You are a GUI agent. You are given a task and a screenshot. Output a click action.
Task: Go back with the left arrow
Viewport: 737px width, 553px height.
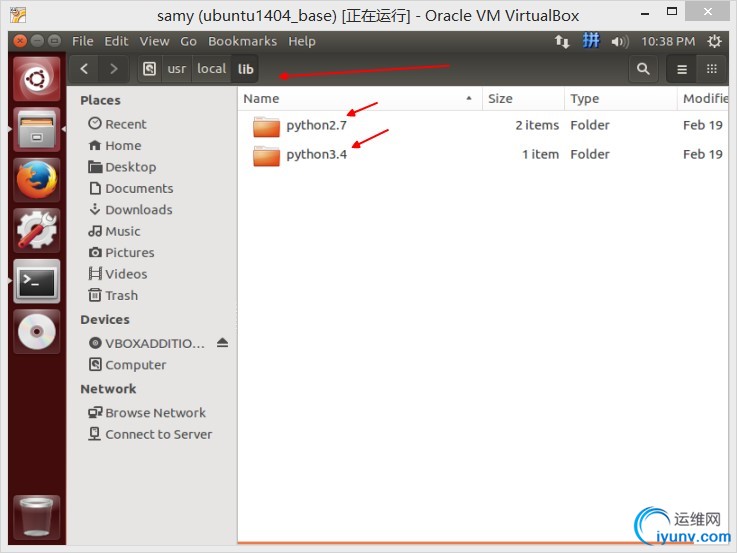[84, 69]
